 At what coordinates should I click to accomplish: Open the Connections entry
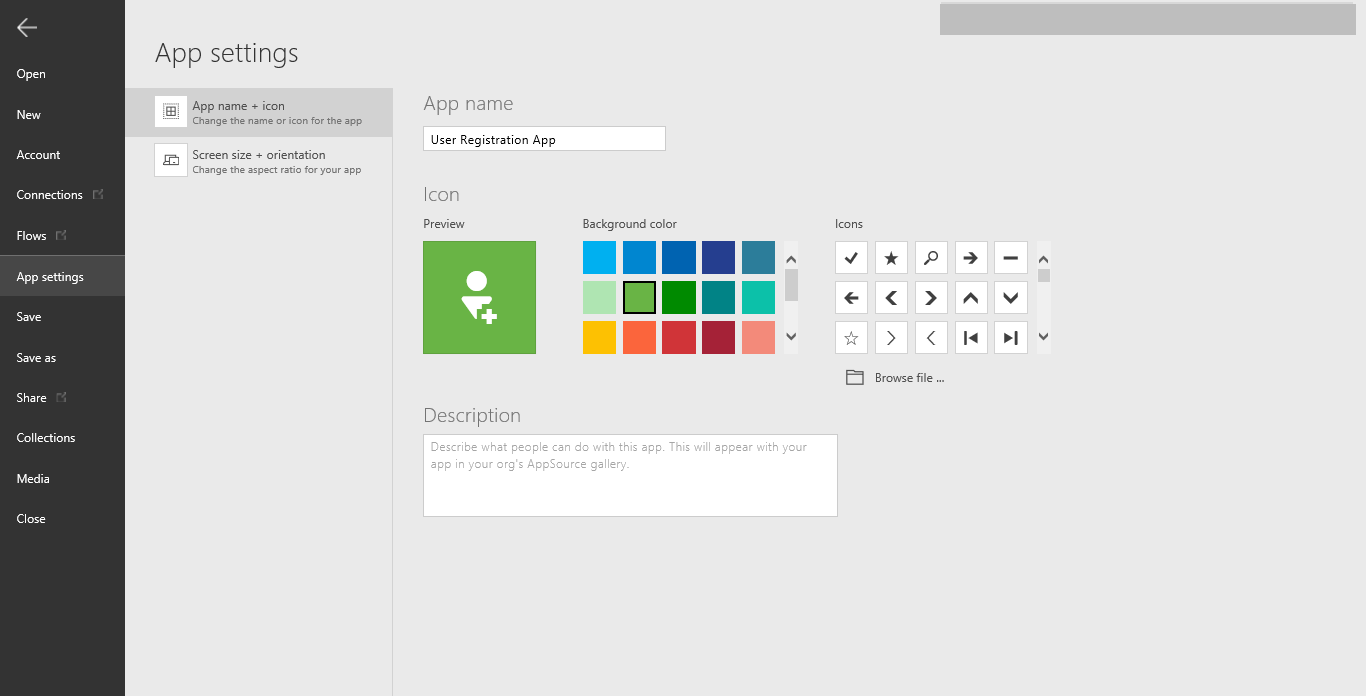tap(62, 195)
